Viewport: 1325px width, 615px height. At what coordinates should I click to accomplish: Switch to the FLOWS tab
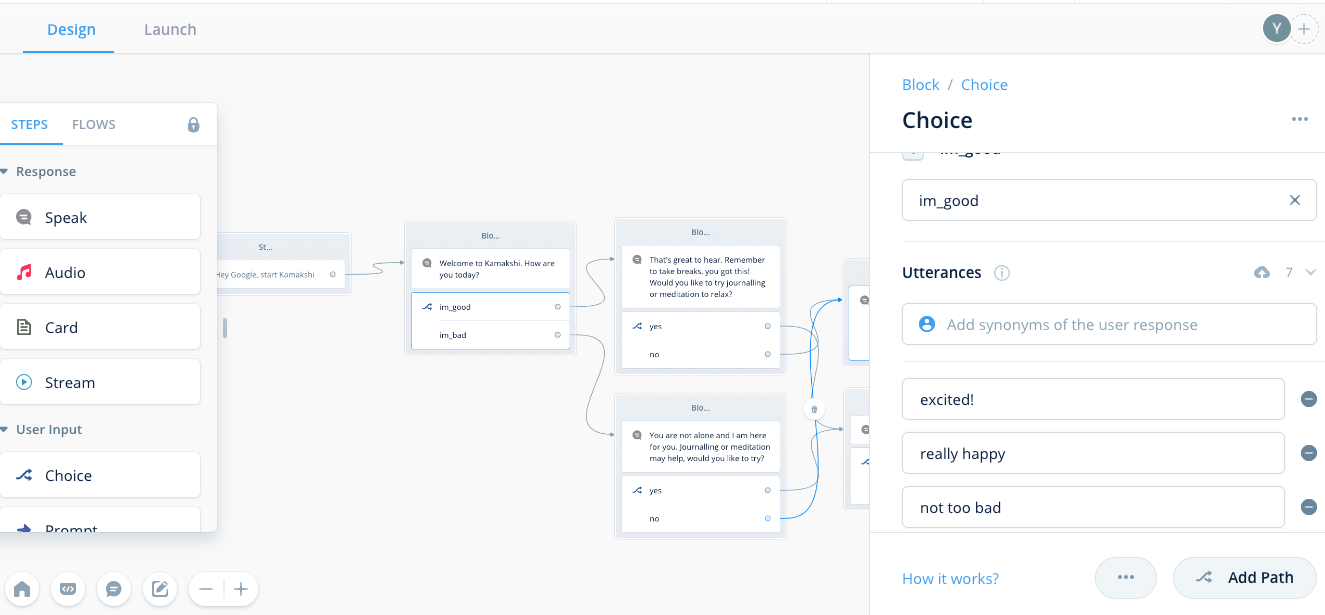(x=94, y=125)
